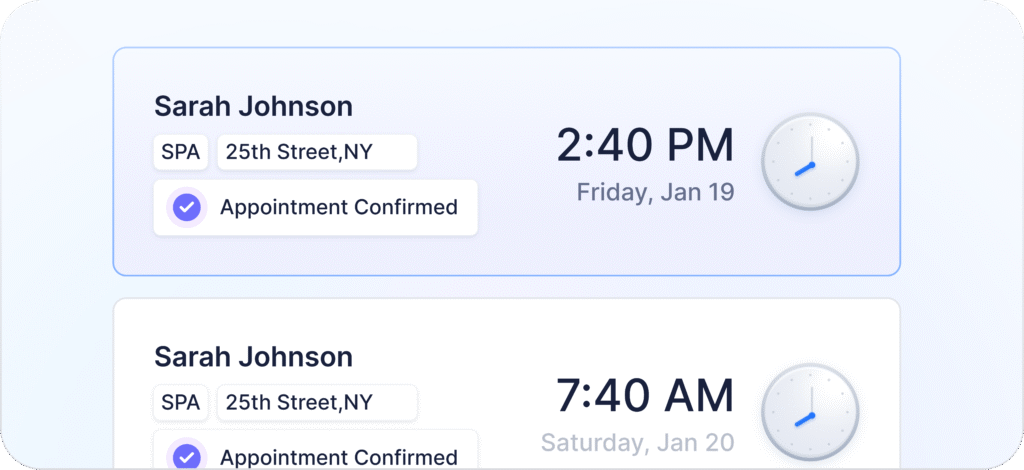Select the 7:40 AM time text

645,395
